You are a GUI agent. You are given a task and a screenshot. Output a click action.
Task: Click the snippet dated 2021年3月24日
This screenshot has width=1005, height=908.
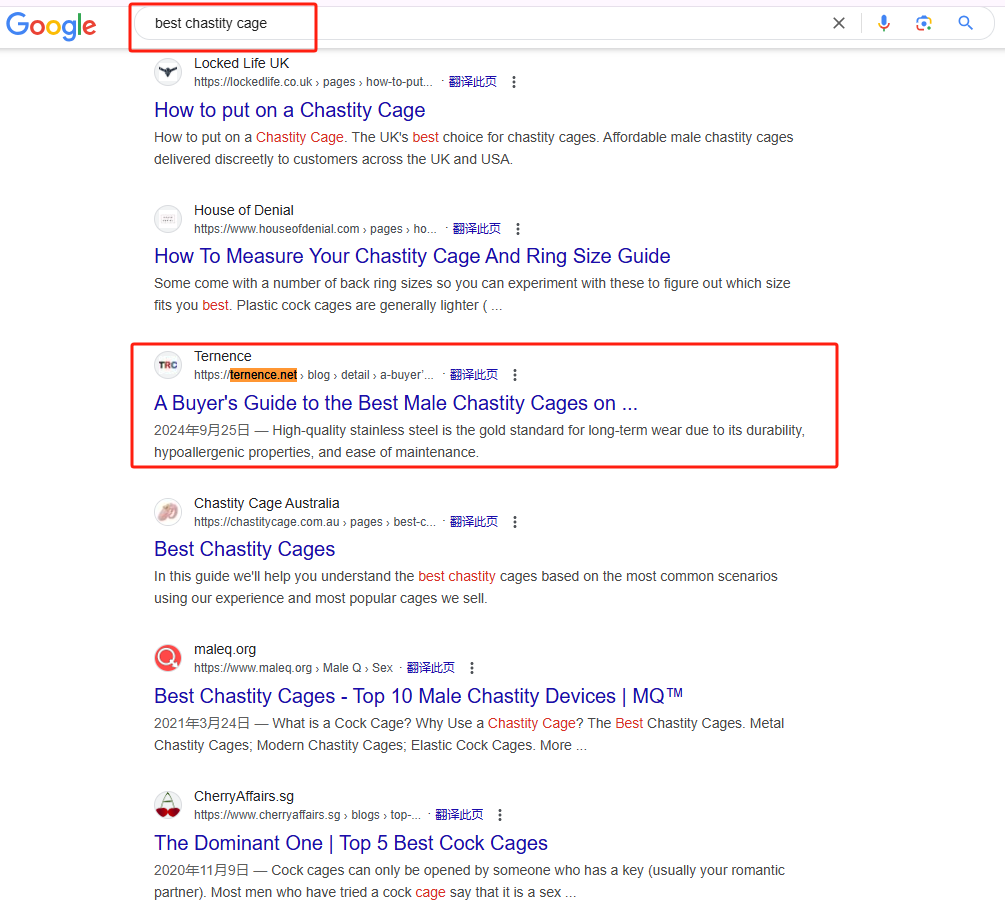pos(469,734)
